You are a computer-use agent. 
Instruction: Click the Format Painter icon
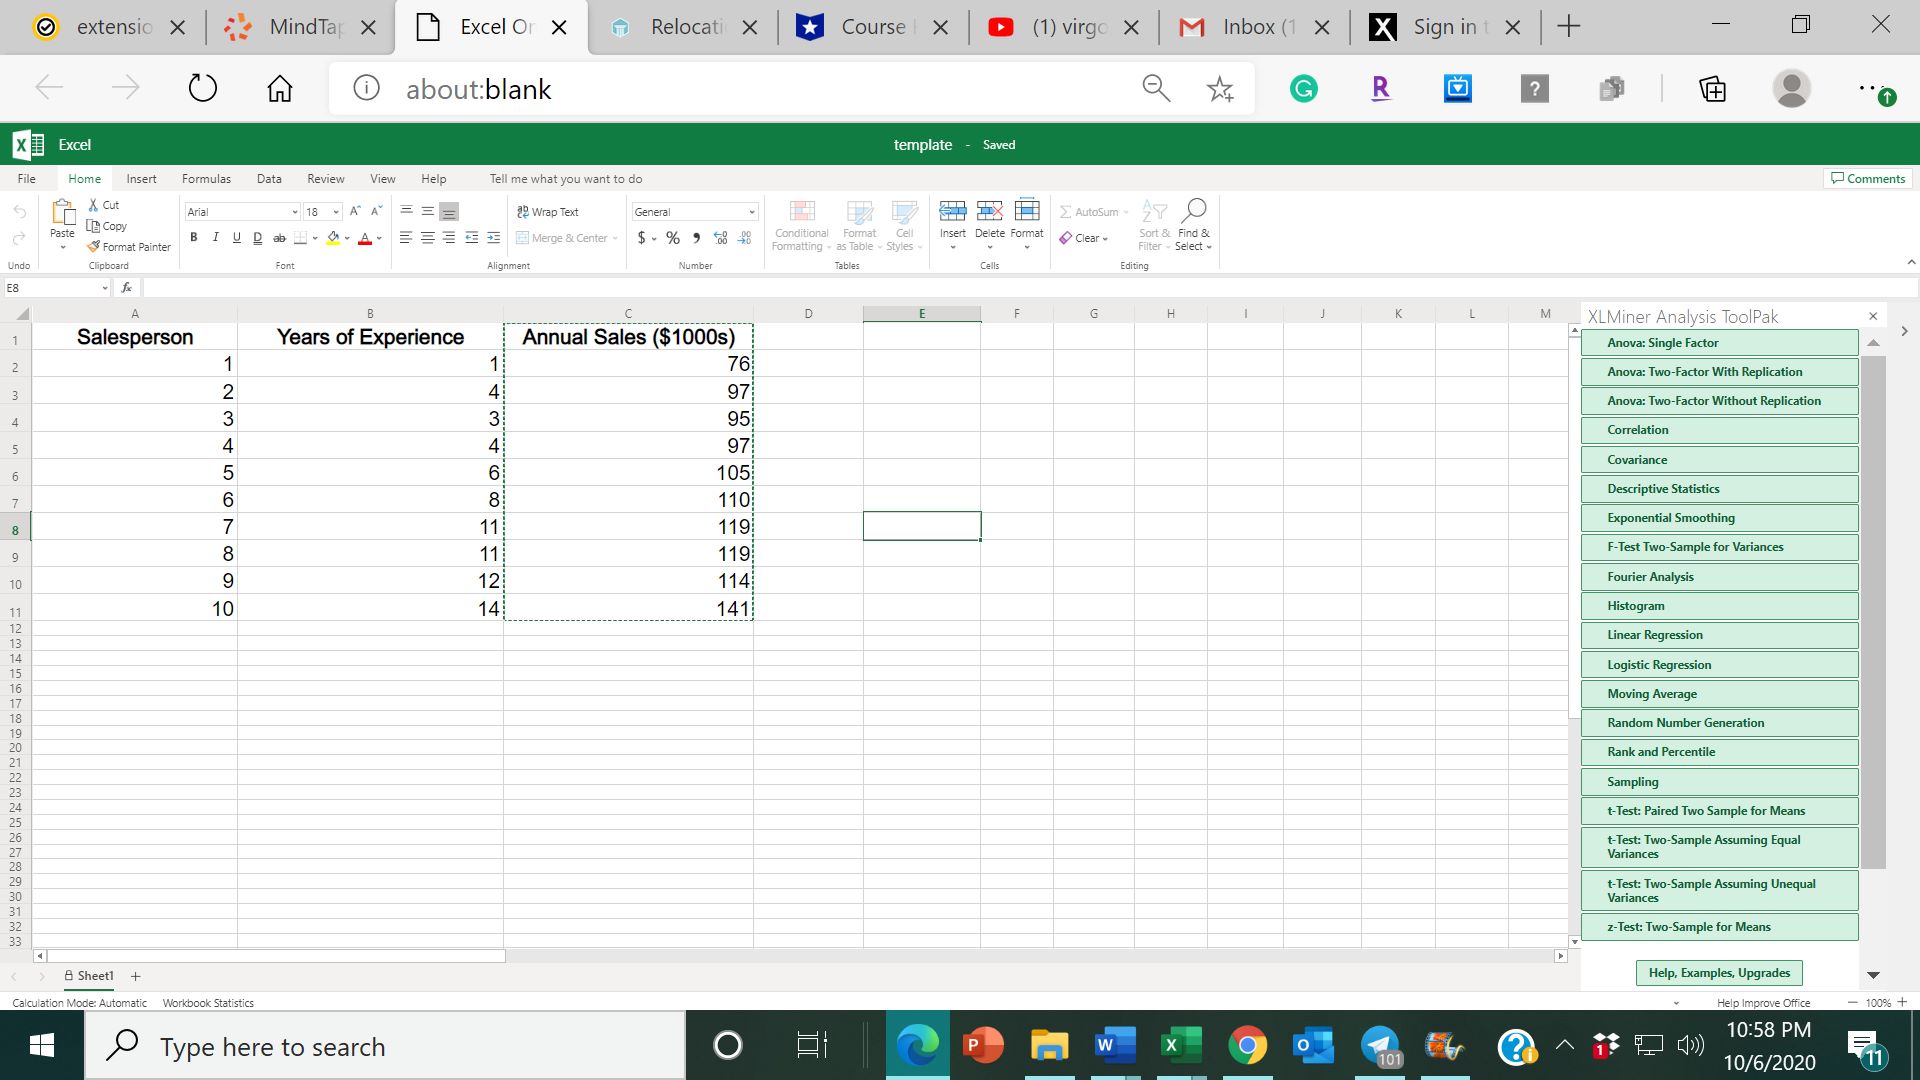(94, 246)
